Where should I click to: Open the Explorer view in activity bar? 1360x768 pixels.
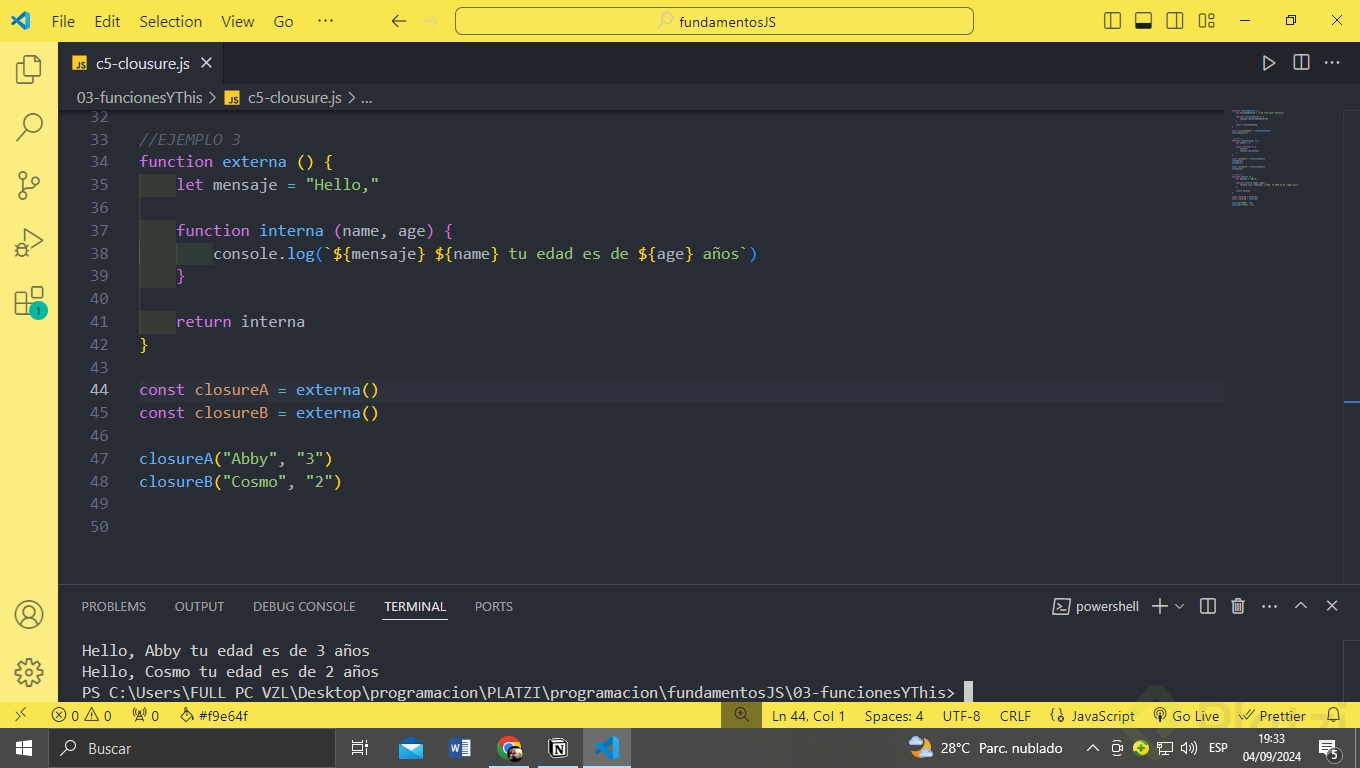pos(29,69)
